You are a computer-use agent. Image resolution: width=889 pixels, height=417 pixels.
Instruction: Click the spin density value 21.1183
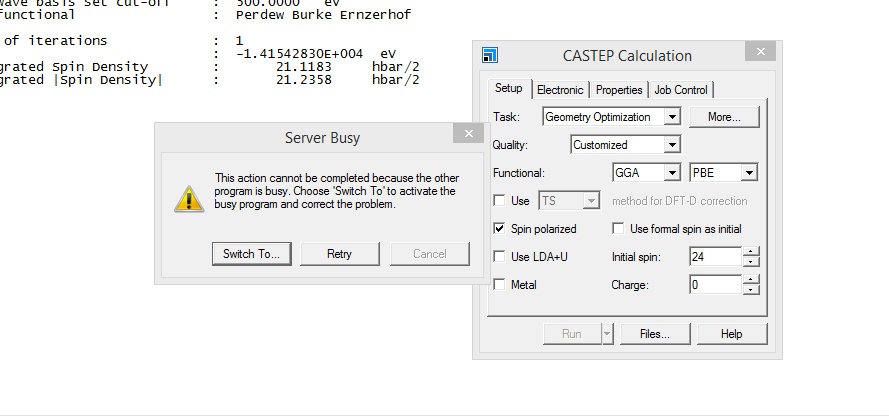coord(304,67)
